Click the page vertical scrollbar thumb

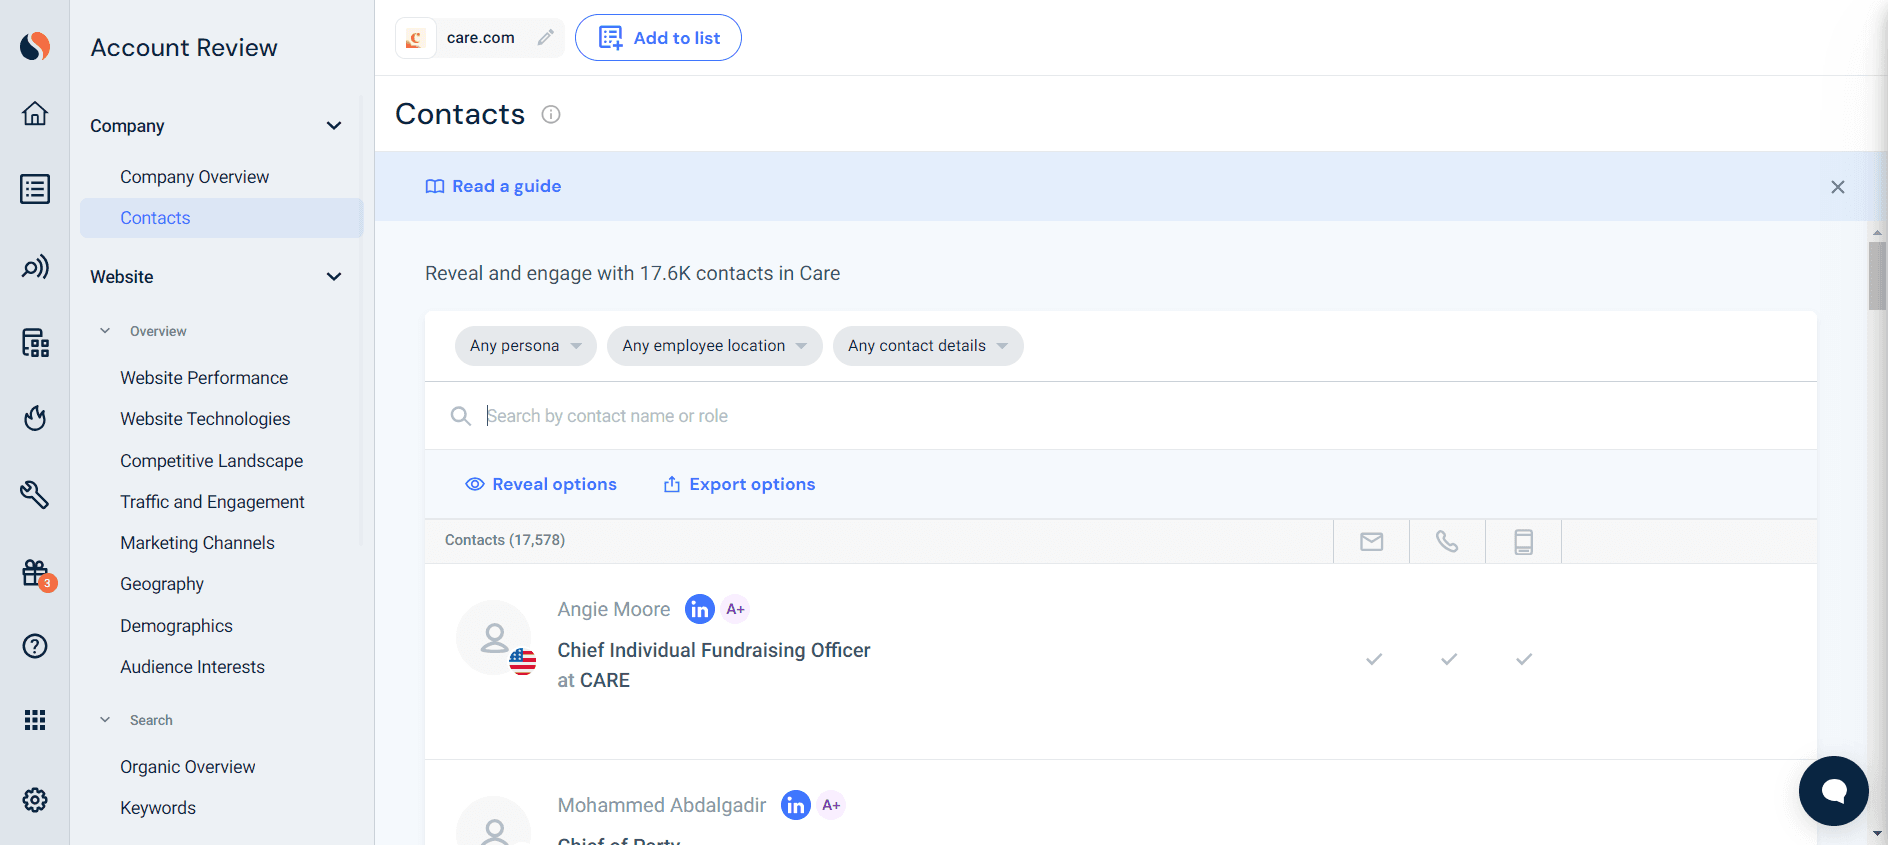click(1877, 276)
